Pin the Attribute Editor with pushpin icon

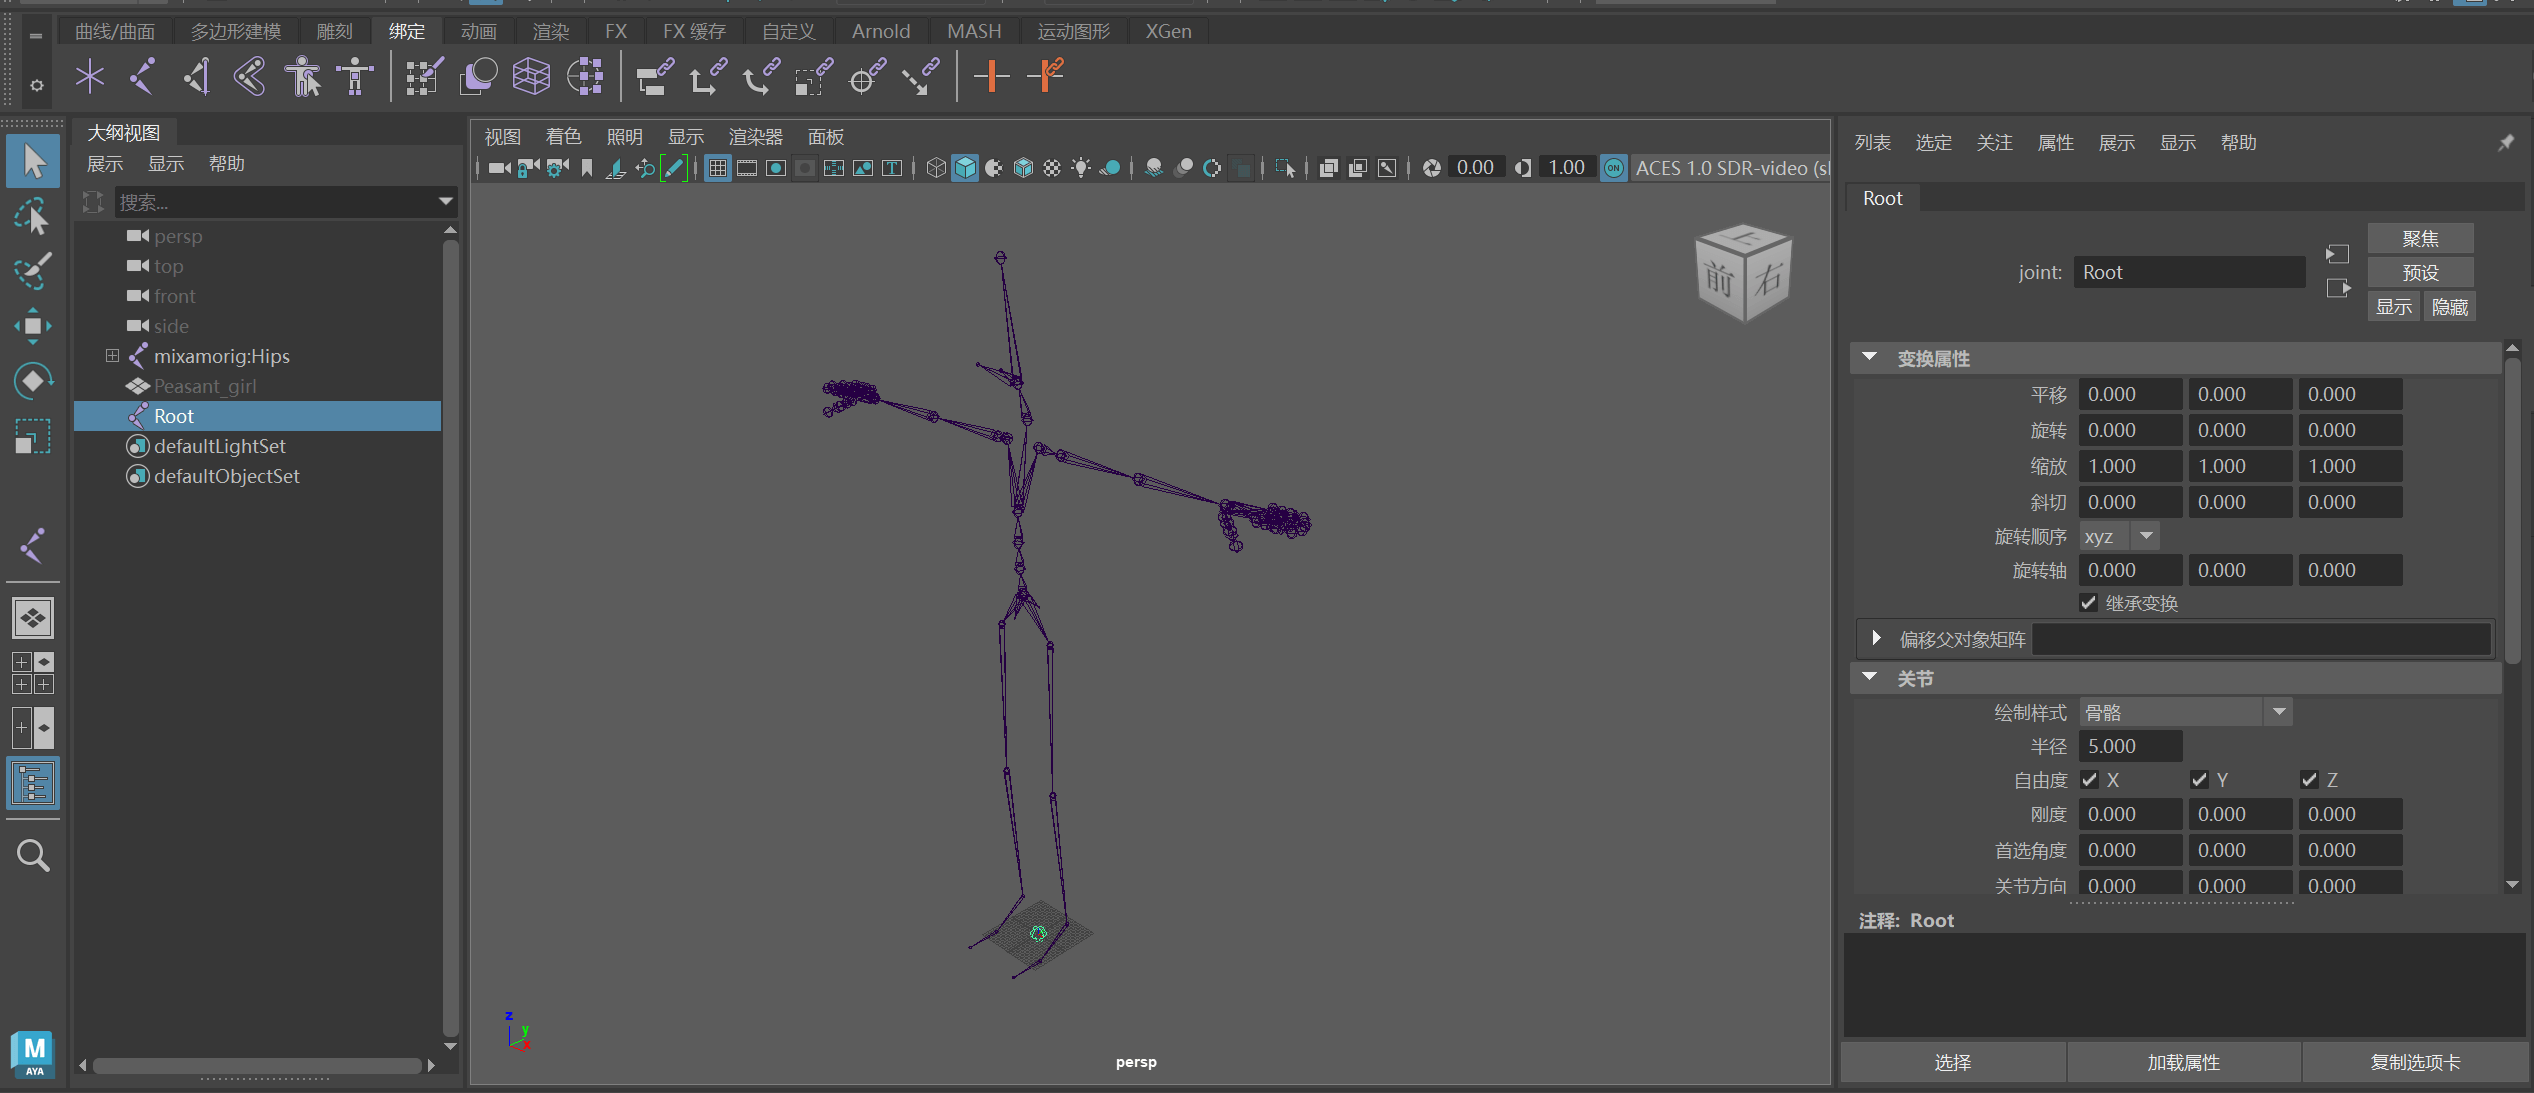coord(2505,143)
